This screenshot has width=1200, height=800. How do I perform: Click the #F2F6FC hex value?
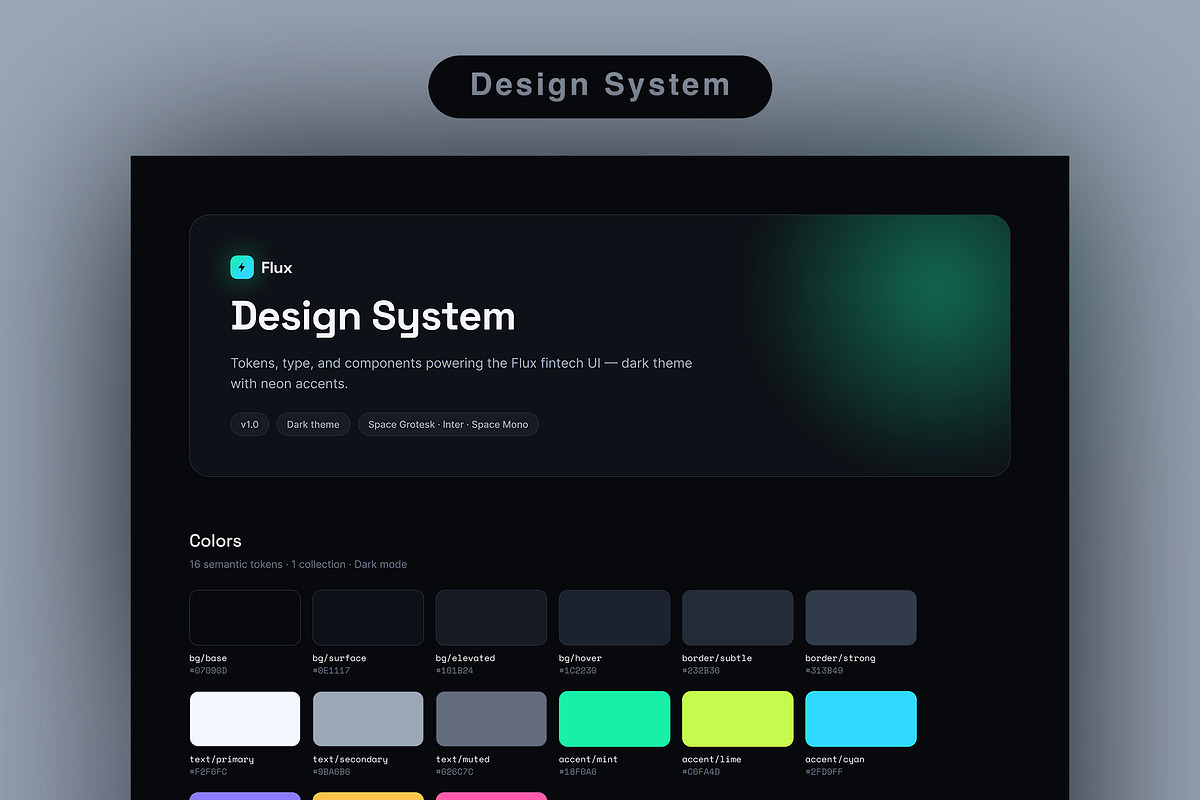click(208, 772)
